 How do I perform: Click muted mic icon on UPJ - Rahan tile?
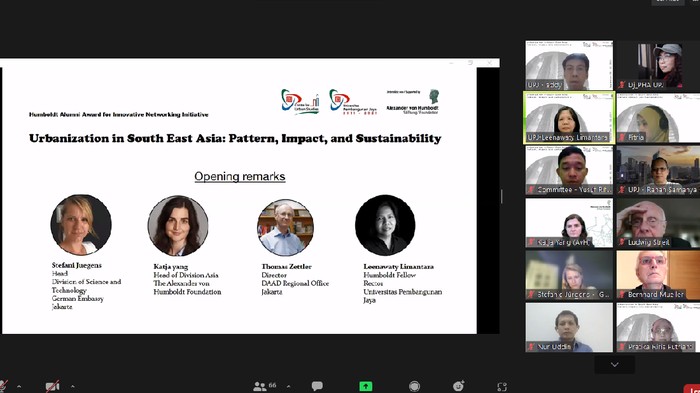point(622,190)
